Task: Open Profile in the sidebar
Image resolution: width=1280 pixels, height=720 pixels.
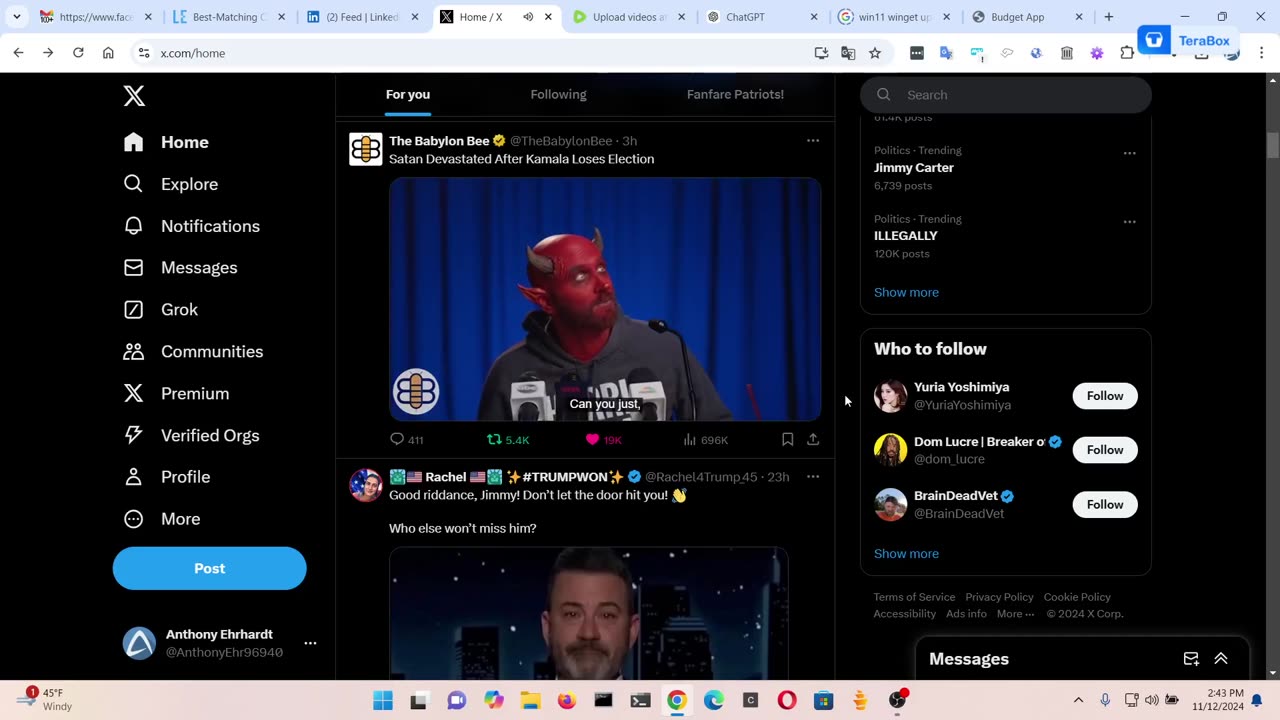Action: click(166, 477)
